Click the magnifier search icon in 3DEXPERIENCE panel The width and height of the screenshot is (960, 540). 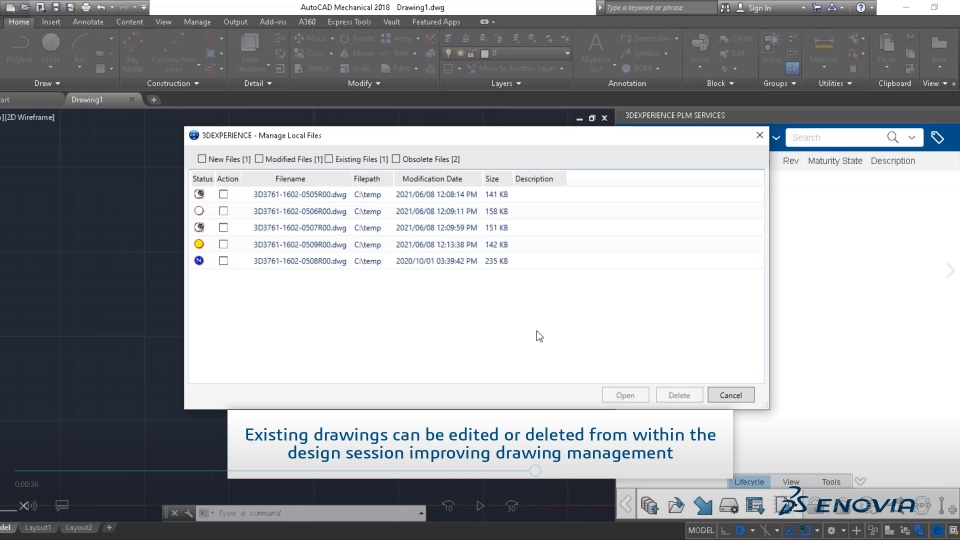pos(893,138)
